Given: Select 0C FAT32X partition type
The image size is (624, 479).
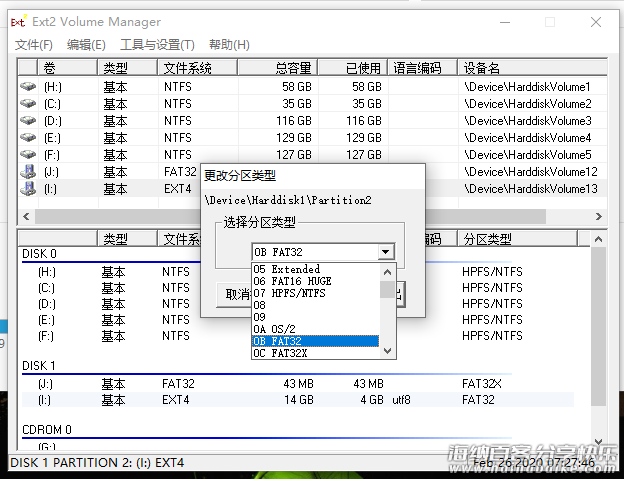Looking at the screenshot, I should [x=316, y=353].
